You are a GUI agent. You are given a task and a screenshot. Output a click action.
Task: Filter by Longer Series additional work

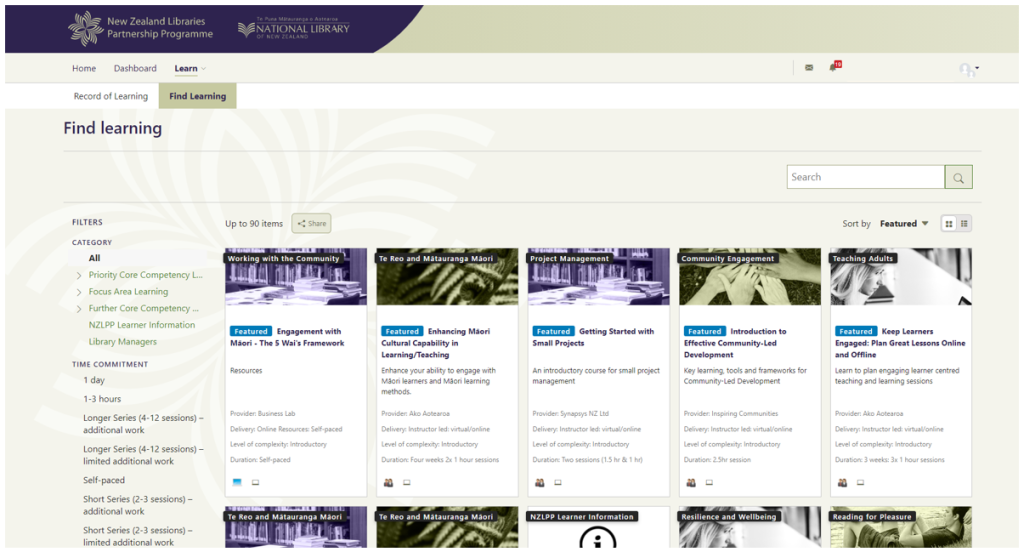[143, 424]
